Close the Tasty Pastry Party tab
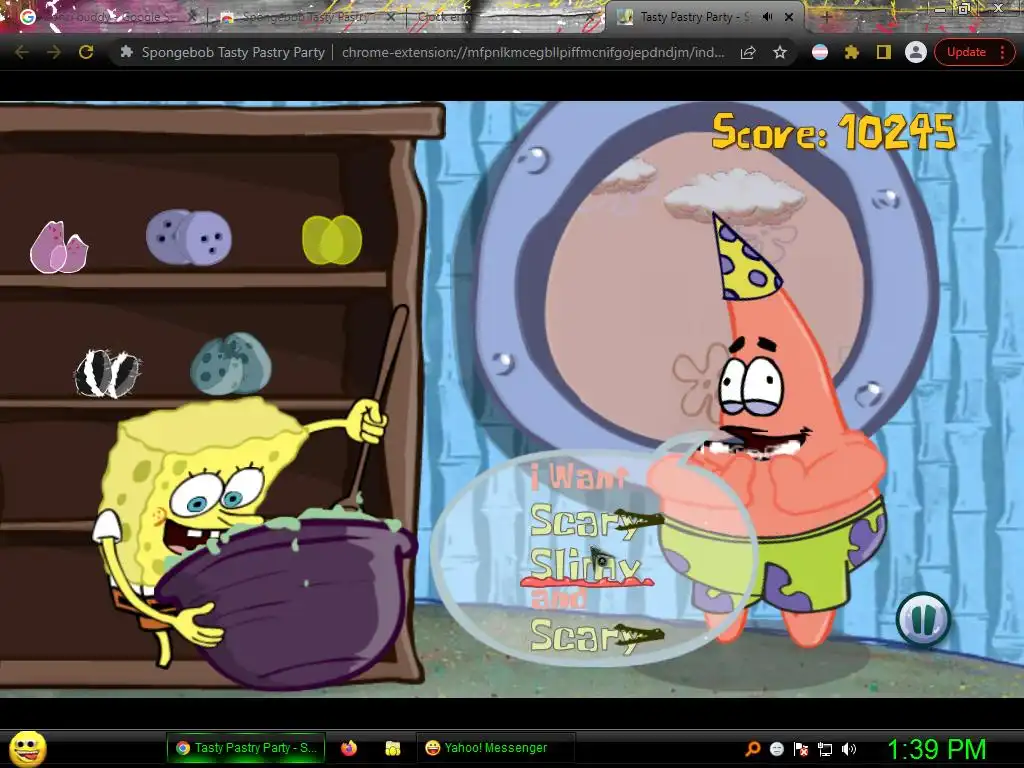Screen dimensions: 1024x768 (x=789, y=18)
